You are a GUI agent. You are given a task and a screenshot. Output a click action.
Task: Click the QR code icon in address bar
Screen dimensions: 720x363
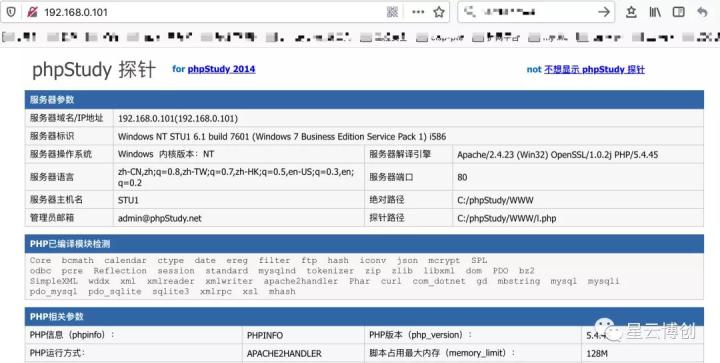[393, 12]
